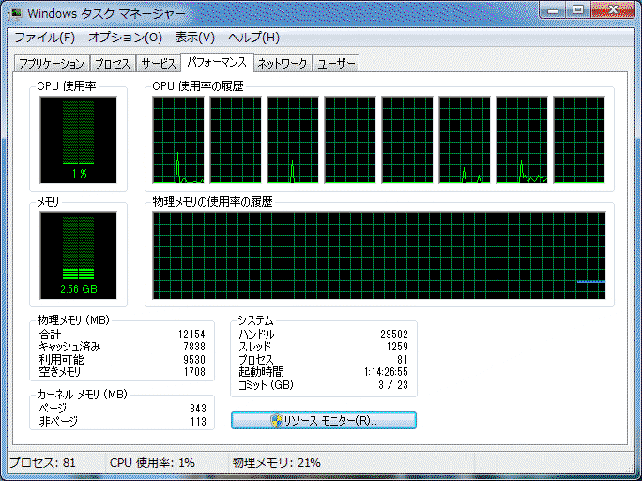The width and height of the screenshot is (642, 481).
Task: Click status bar CPU 使用率: 1% entry
Action: pyautogui.click(x=152, y=463)
